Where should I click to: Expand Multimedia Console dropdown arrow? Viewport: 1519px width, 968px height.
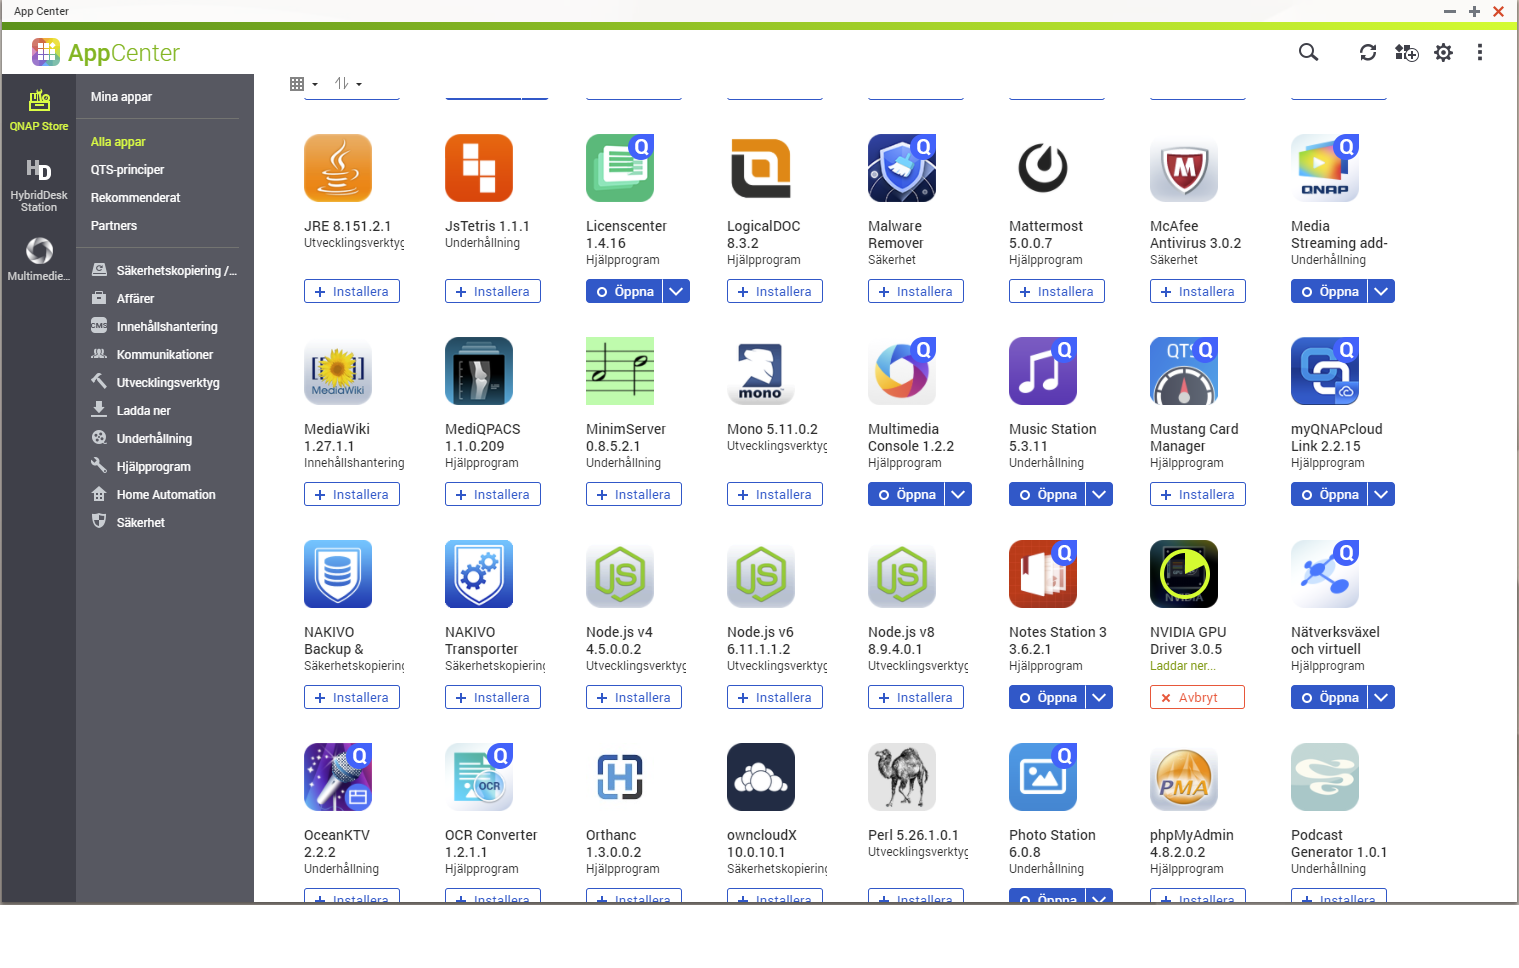pyautogui.click(x=959, y=494)
